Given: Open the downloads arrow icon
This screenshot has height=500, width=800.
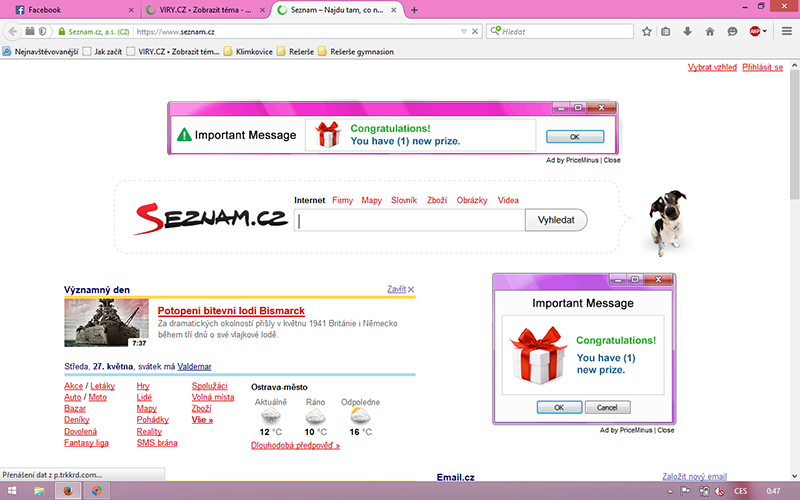Looking at the screenshot, I should point(689,31).
